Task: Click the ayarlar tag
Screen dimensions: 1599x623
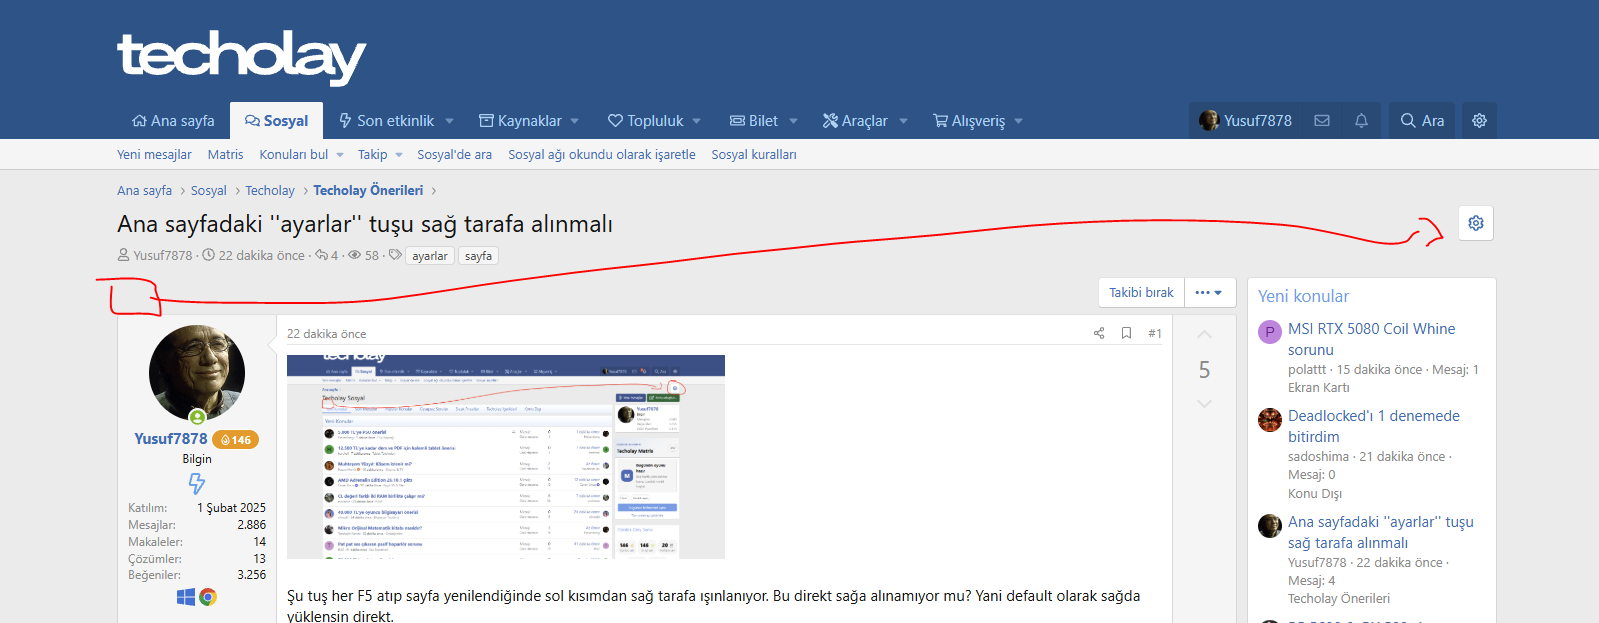Action: pos(430,256)
